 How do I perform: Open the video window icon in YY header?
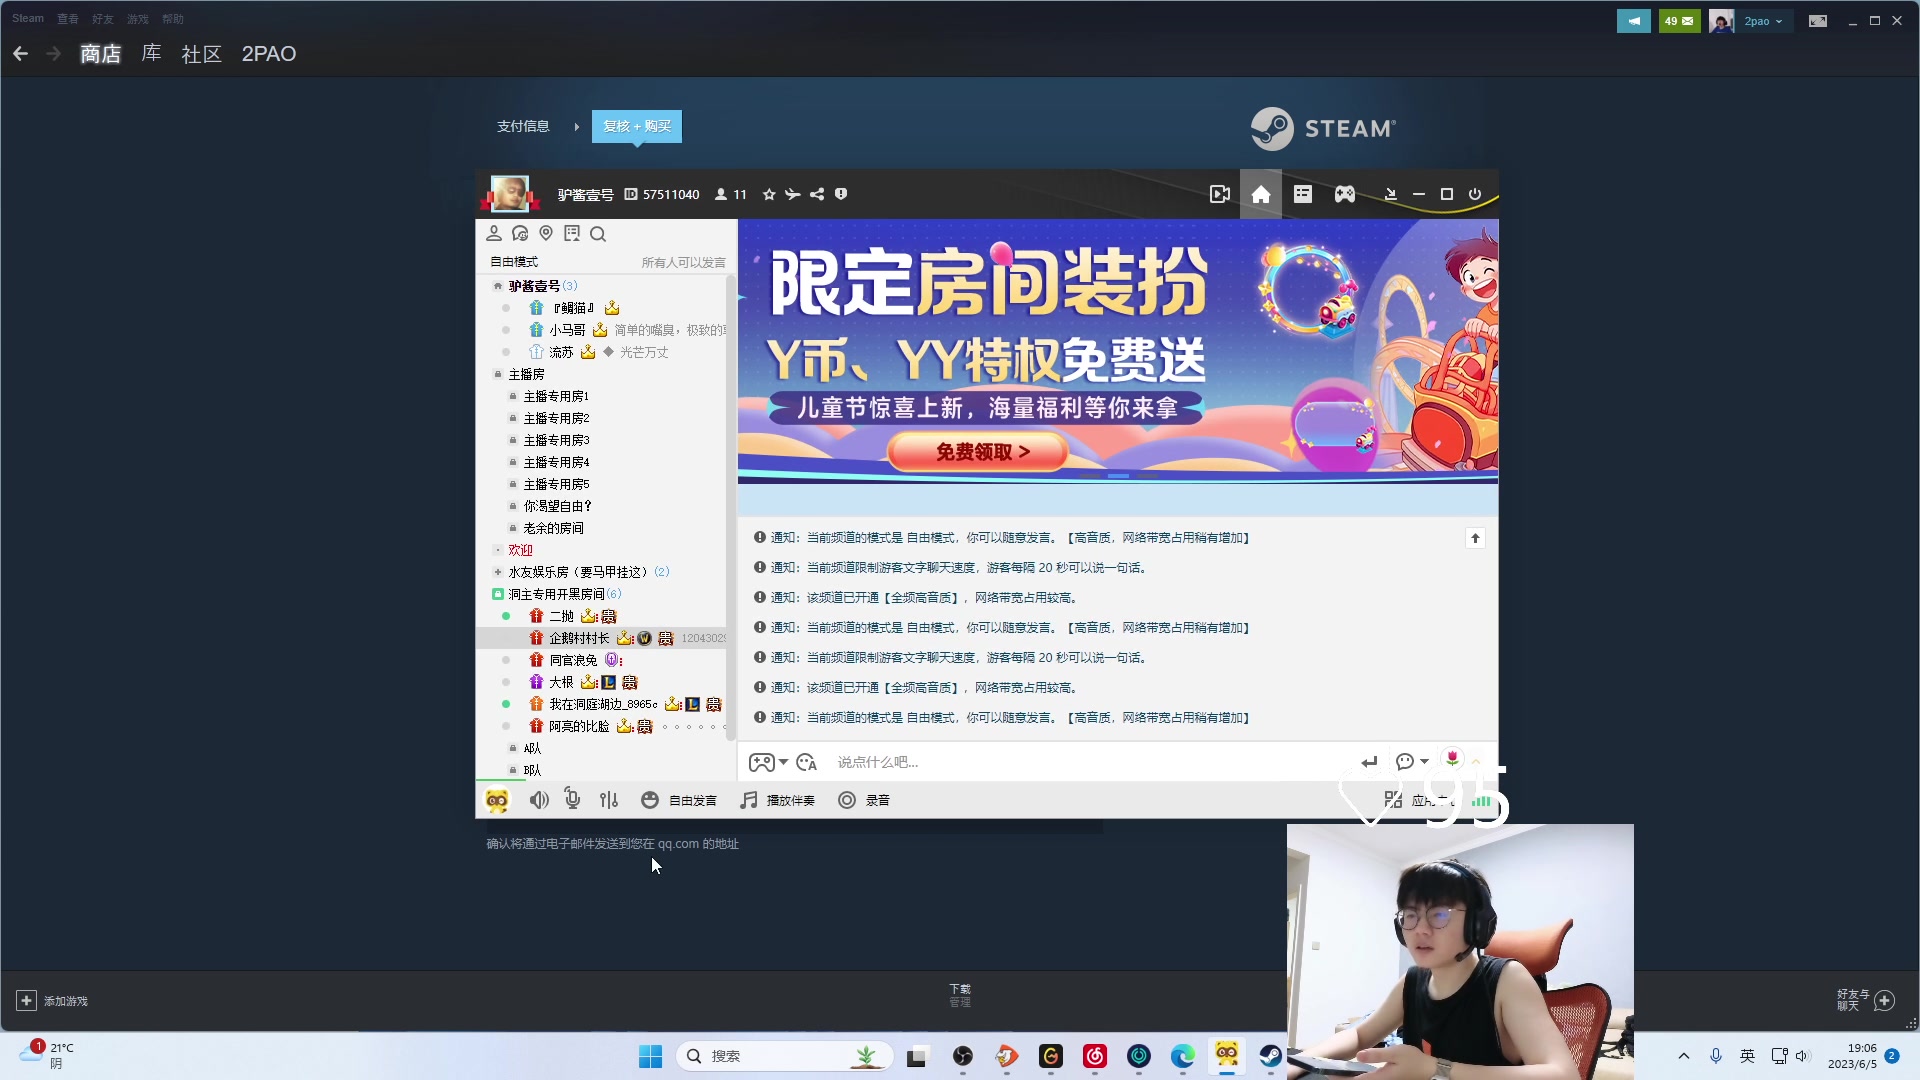click(1219, 195)
